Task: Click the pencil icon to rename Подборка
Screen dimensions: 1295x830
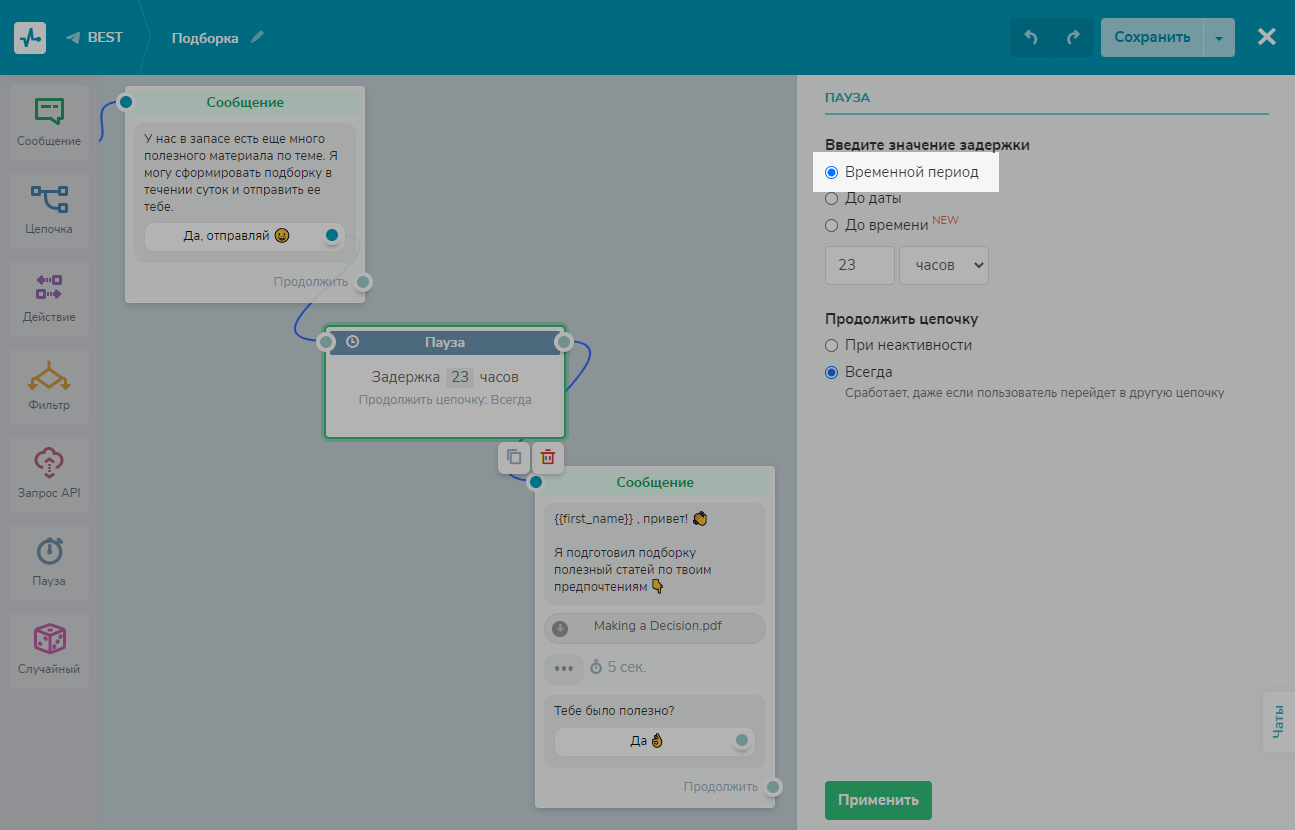Action: click(258, 38)
